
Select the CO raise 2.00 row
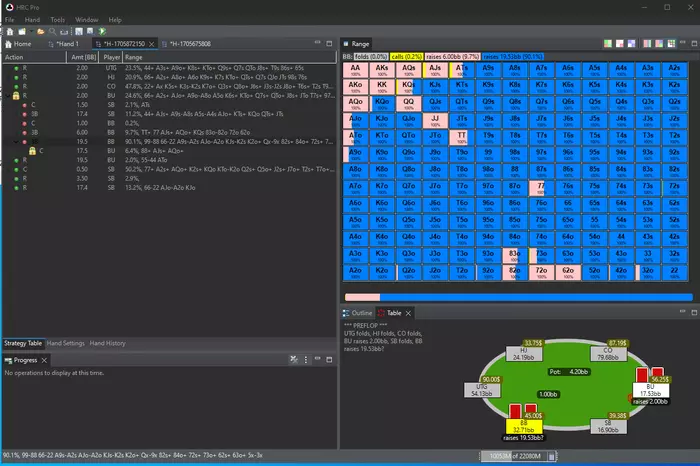pyautogui.click(x=169, y=86)
